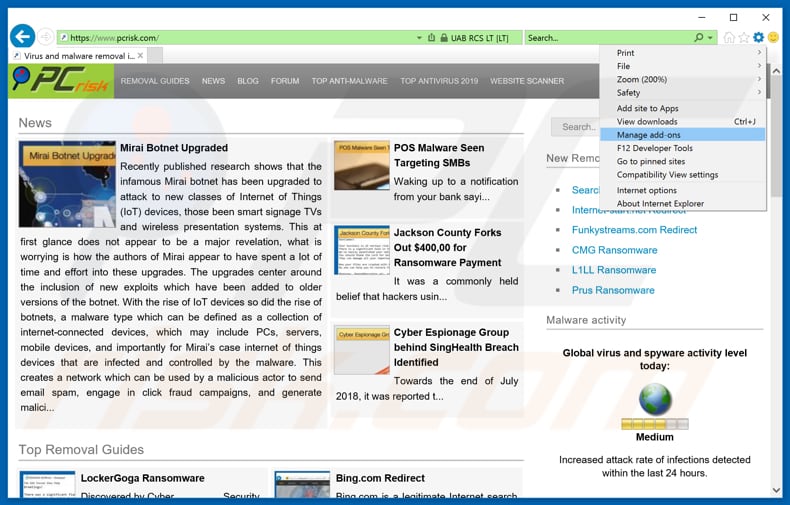Expand the address bar dropdown arrow
Viewport: 790px width, 505px height.
pyautogui.click(x=419, y=38)
